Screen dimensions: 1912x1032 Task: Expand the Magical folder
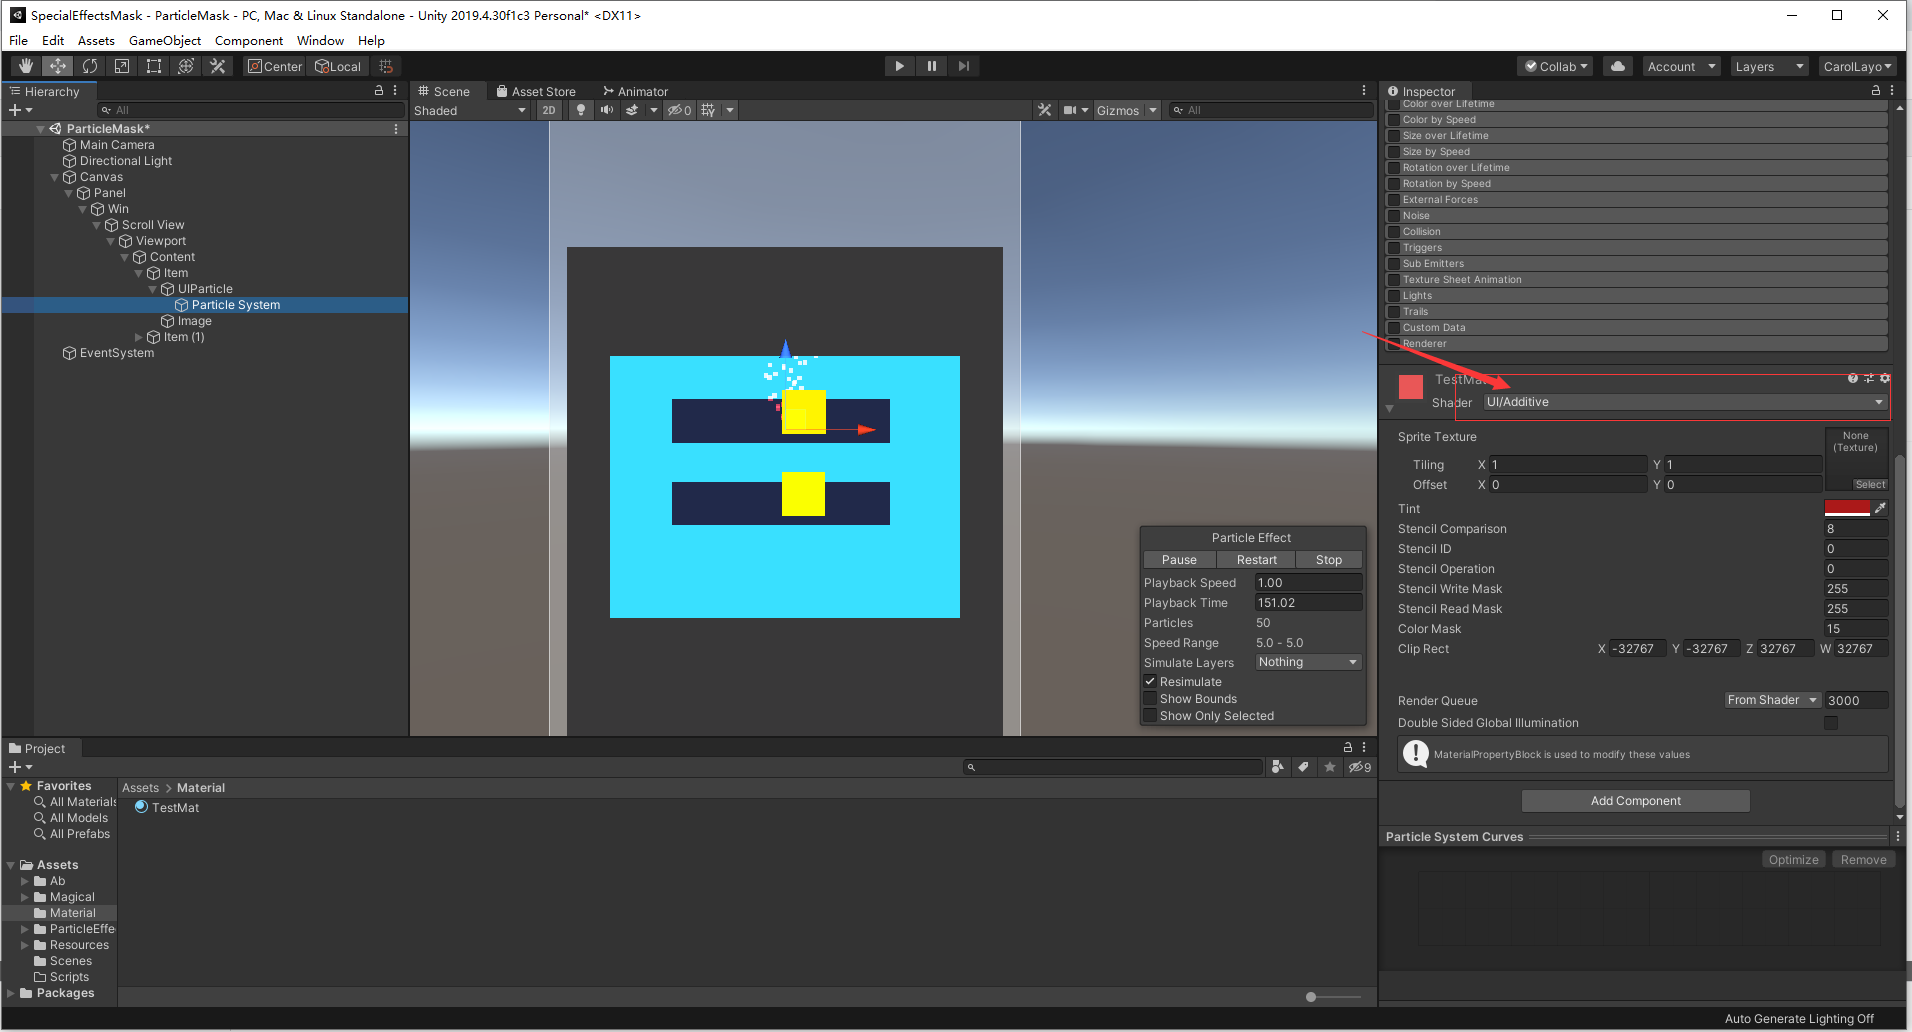tap(25, 897)
